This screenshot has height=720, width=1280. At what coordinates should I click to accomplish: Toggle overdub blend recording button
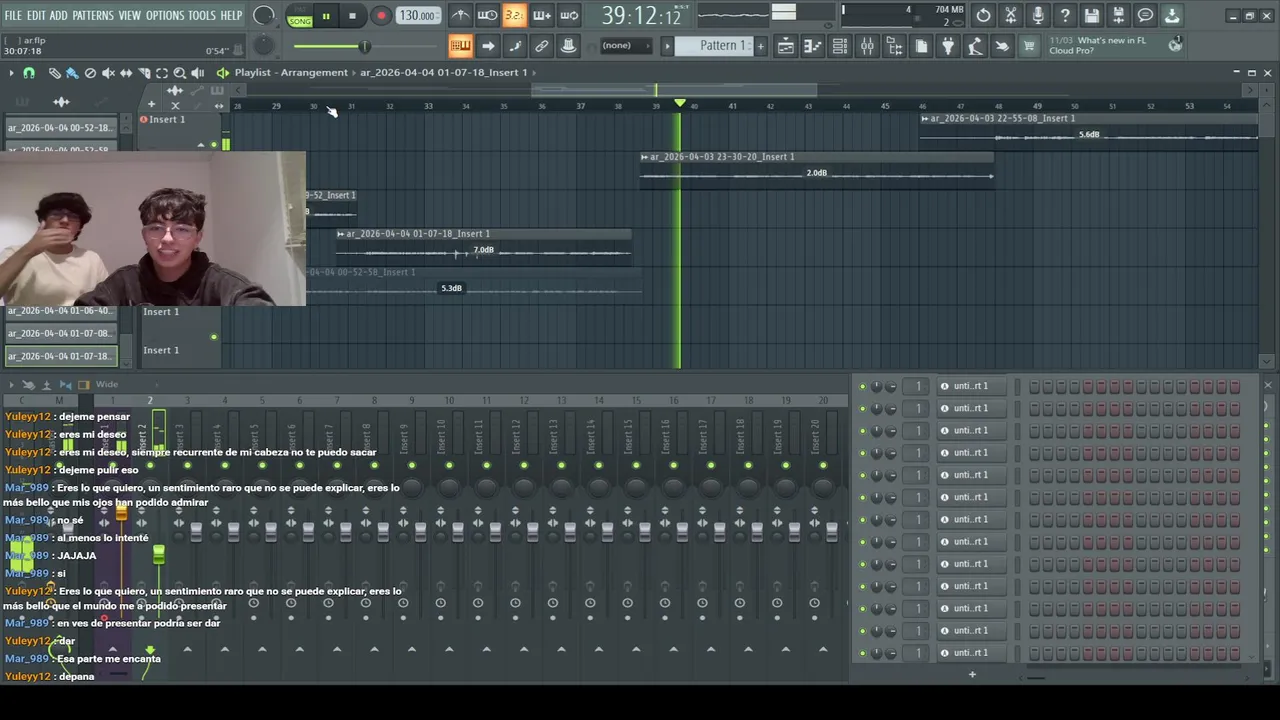point(541,15)
